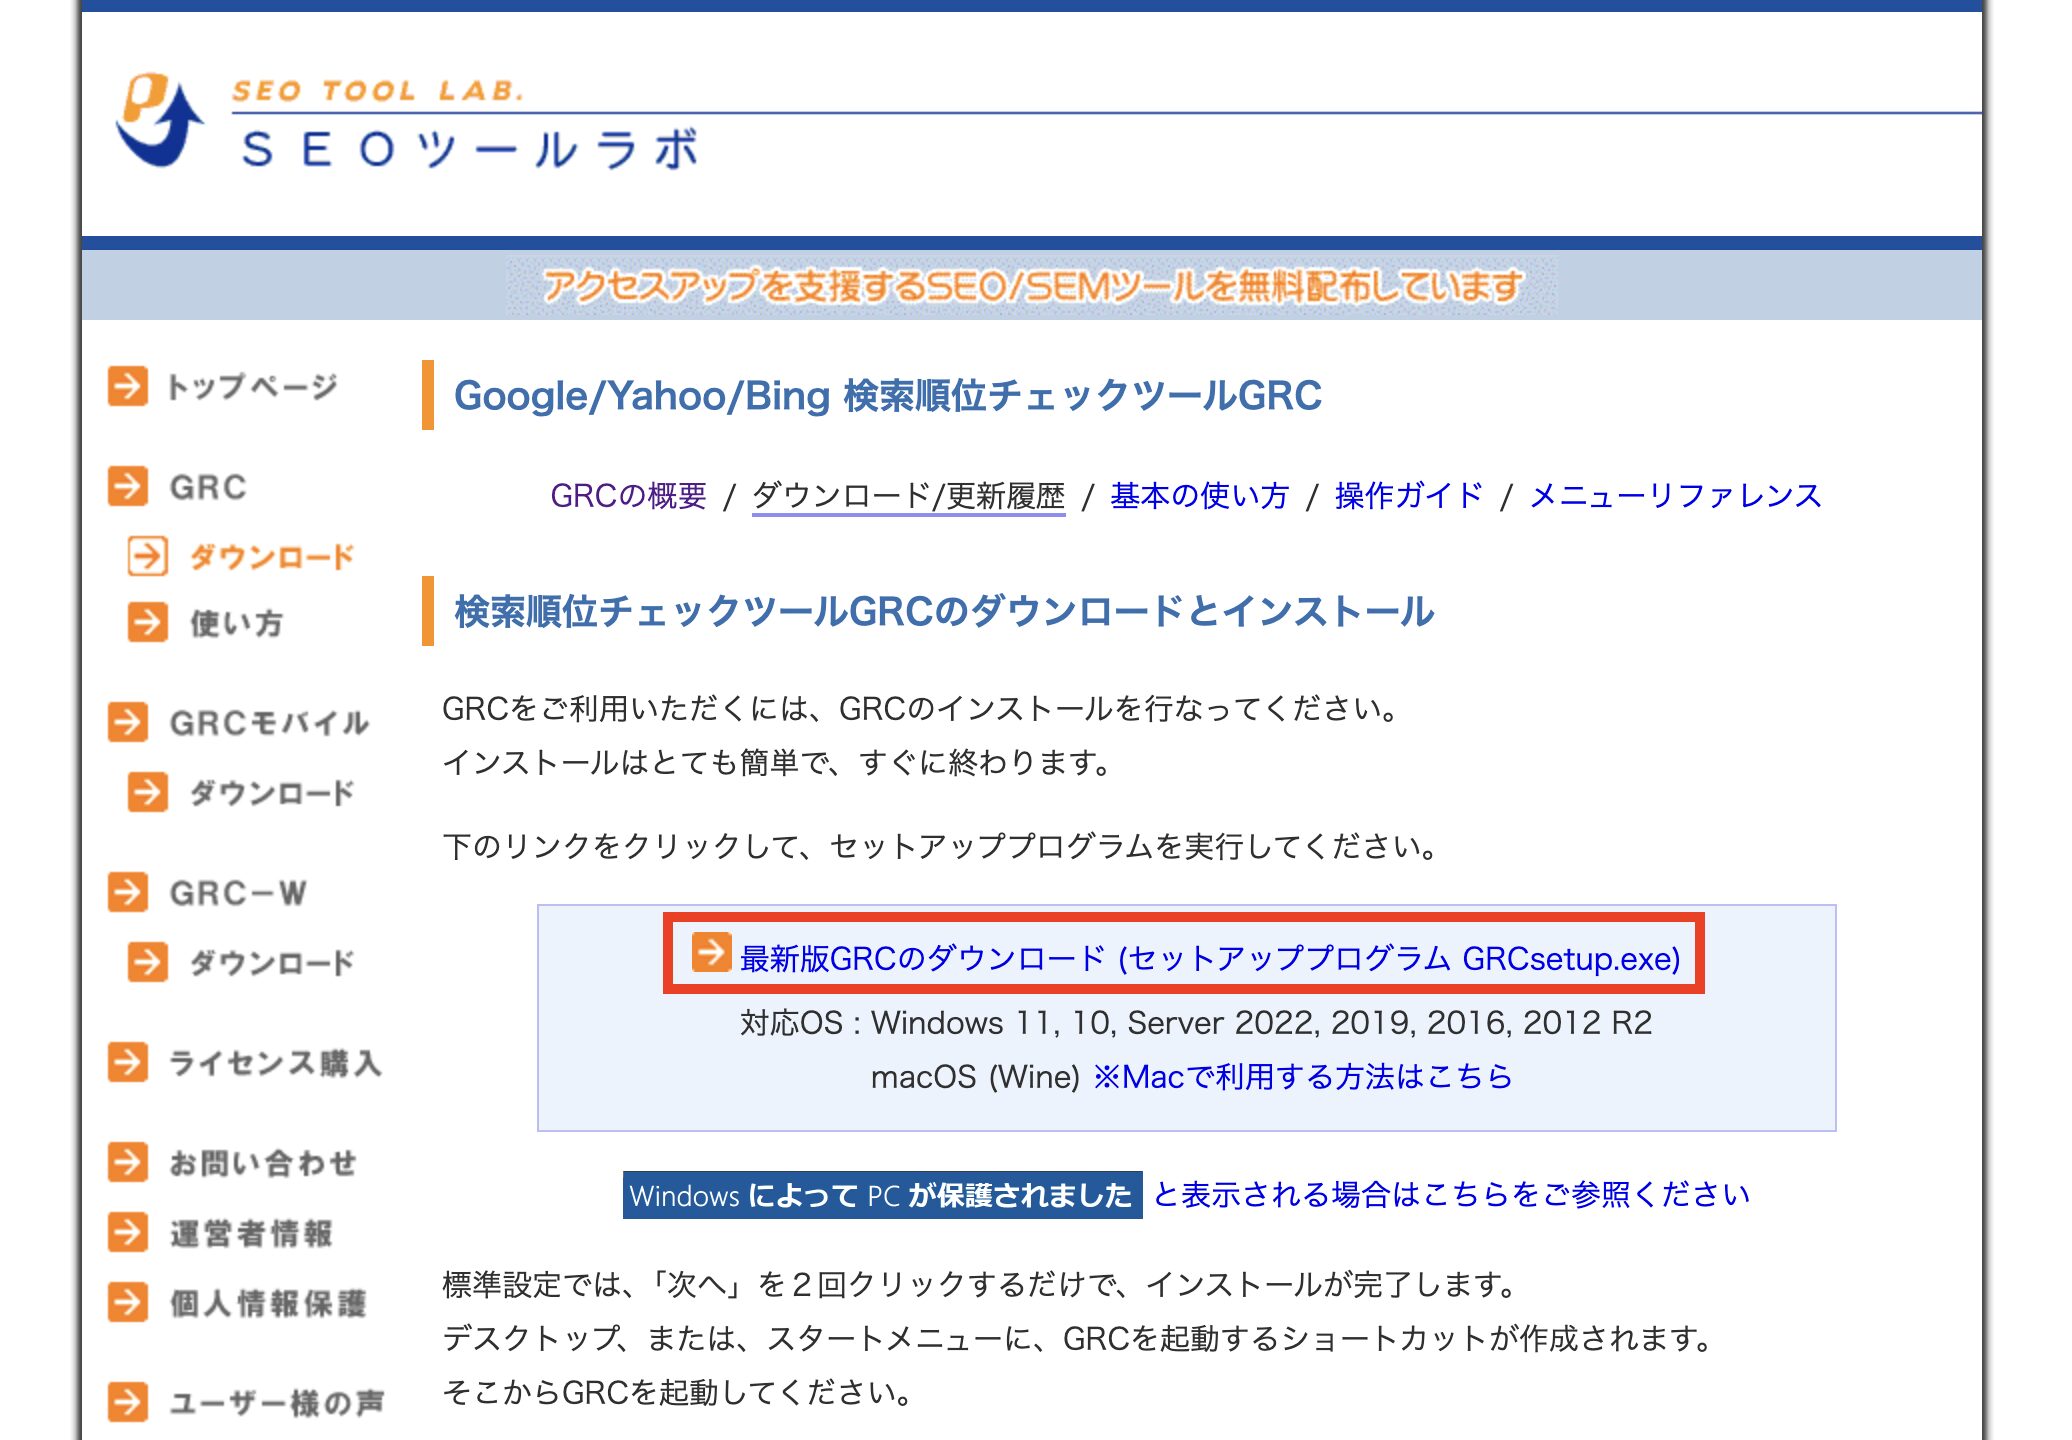Click the macOS (Wine) text
2072x1440 pixels.
click(x=975, y=1077)
